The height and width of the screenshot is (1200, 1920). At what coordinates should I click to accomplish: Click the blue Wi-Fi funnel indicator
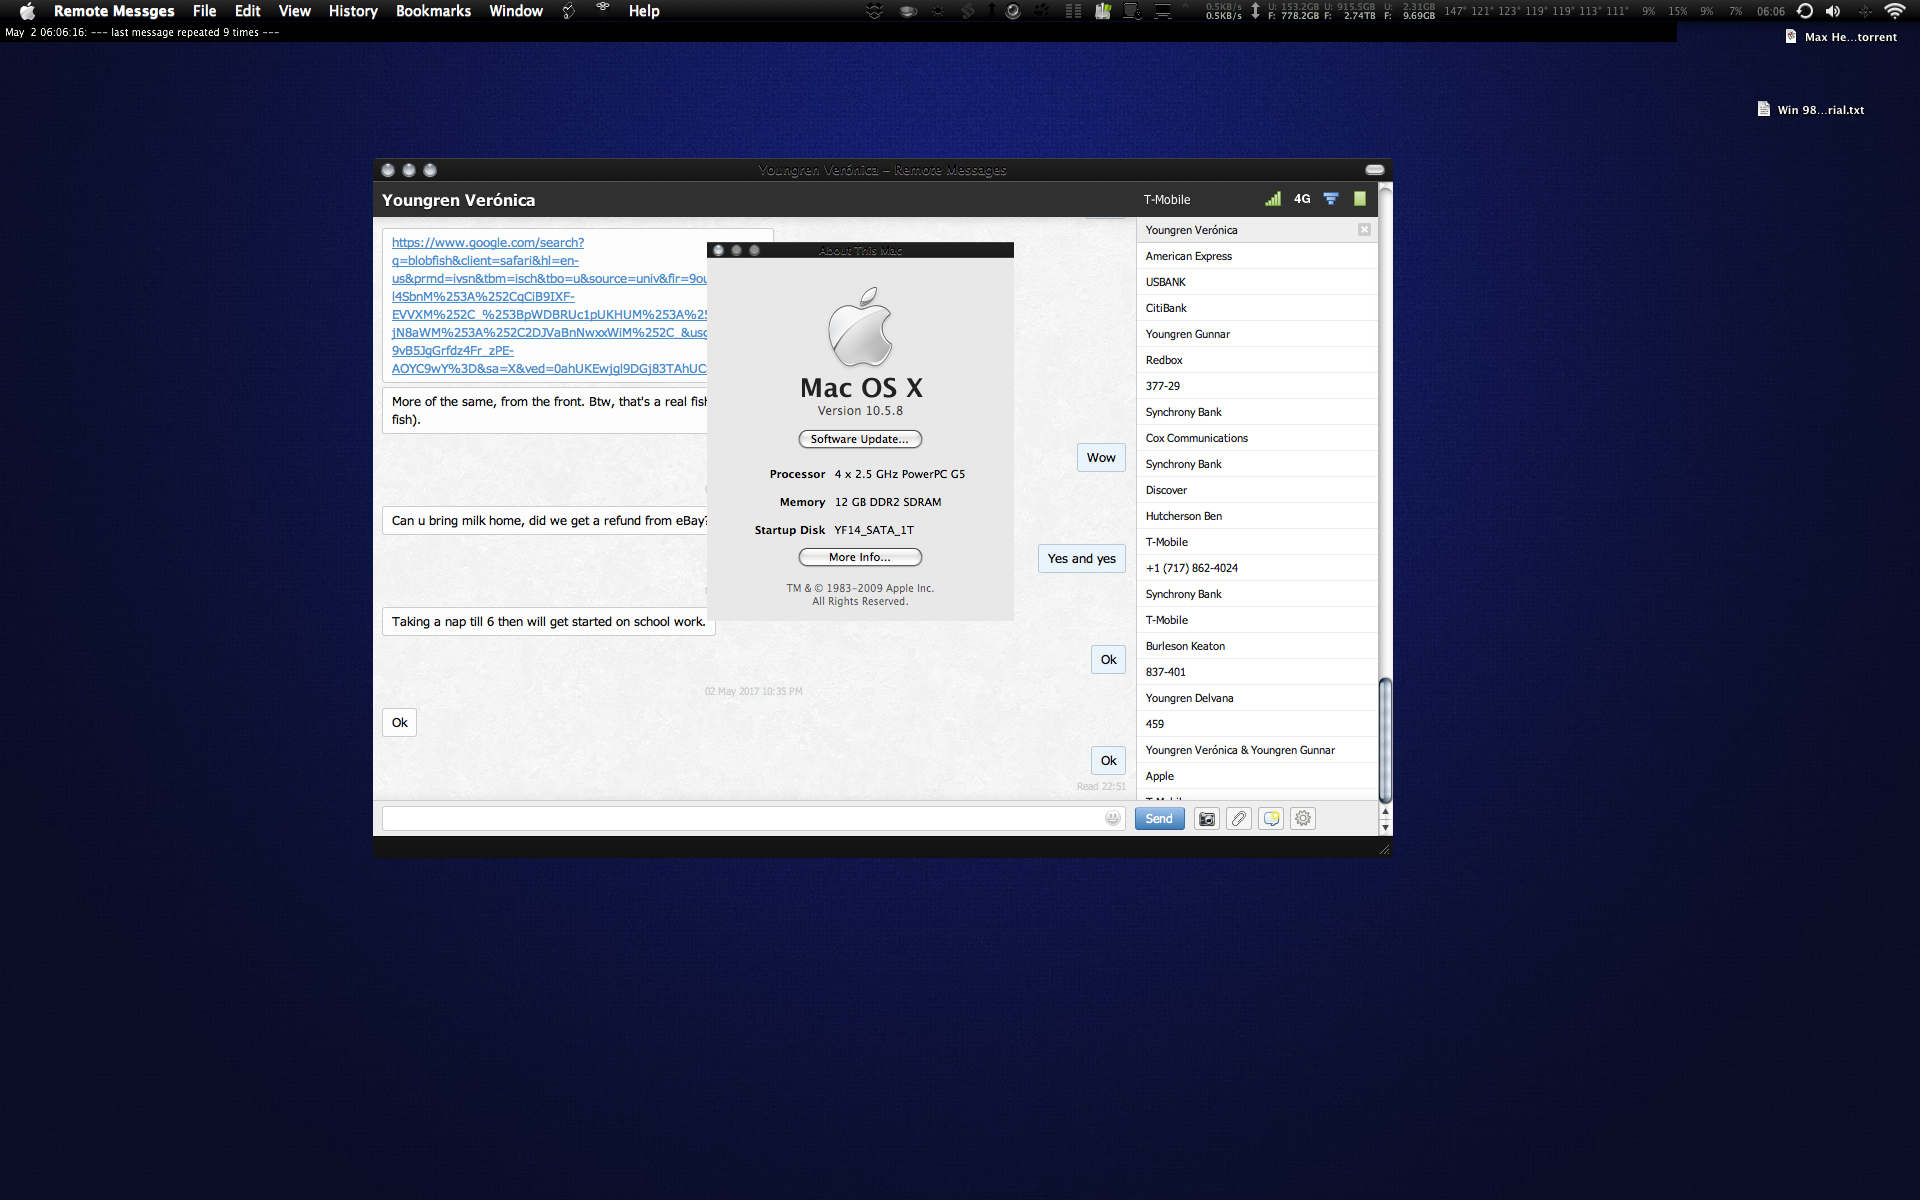pyautogui.click(x=1331, y=199)
